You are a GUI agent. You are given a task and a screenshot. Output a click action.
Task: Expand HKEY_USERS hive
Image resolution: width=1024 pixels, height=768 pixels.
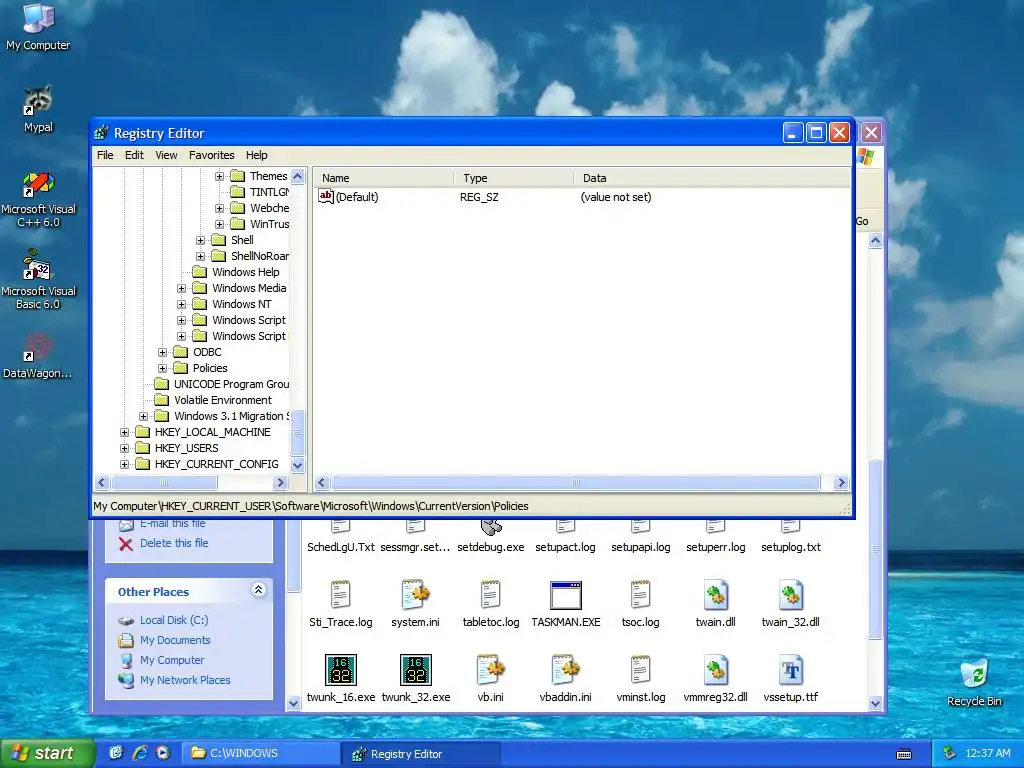(x=124, y=448)
